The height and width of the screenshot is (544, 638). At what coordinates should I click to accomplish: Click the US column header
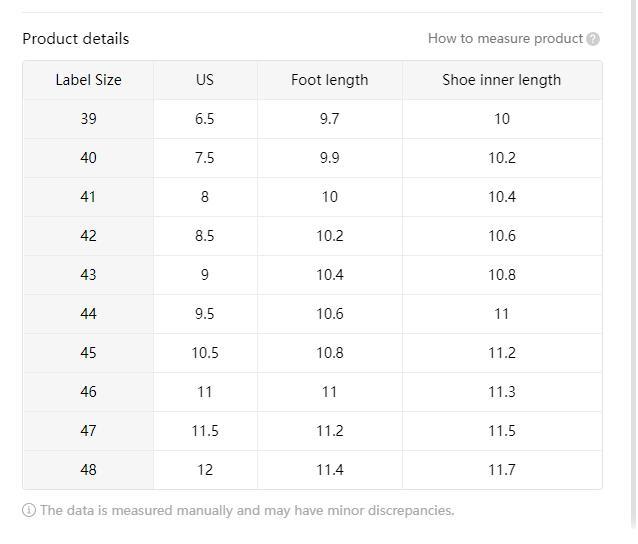[x=205, y=80]
